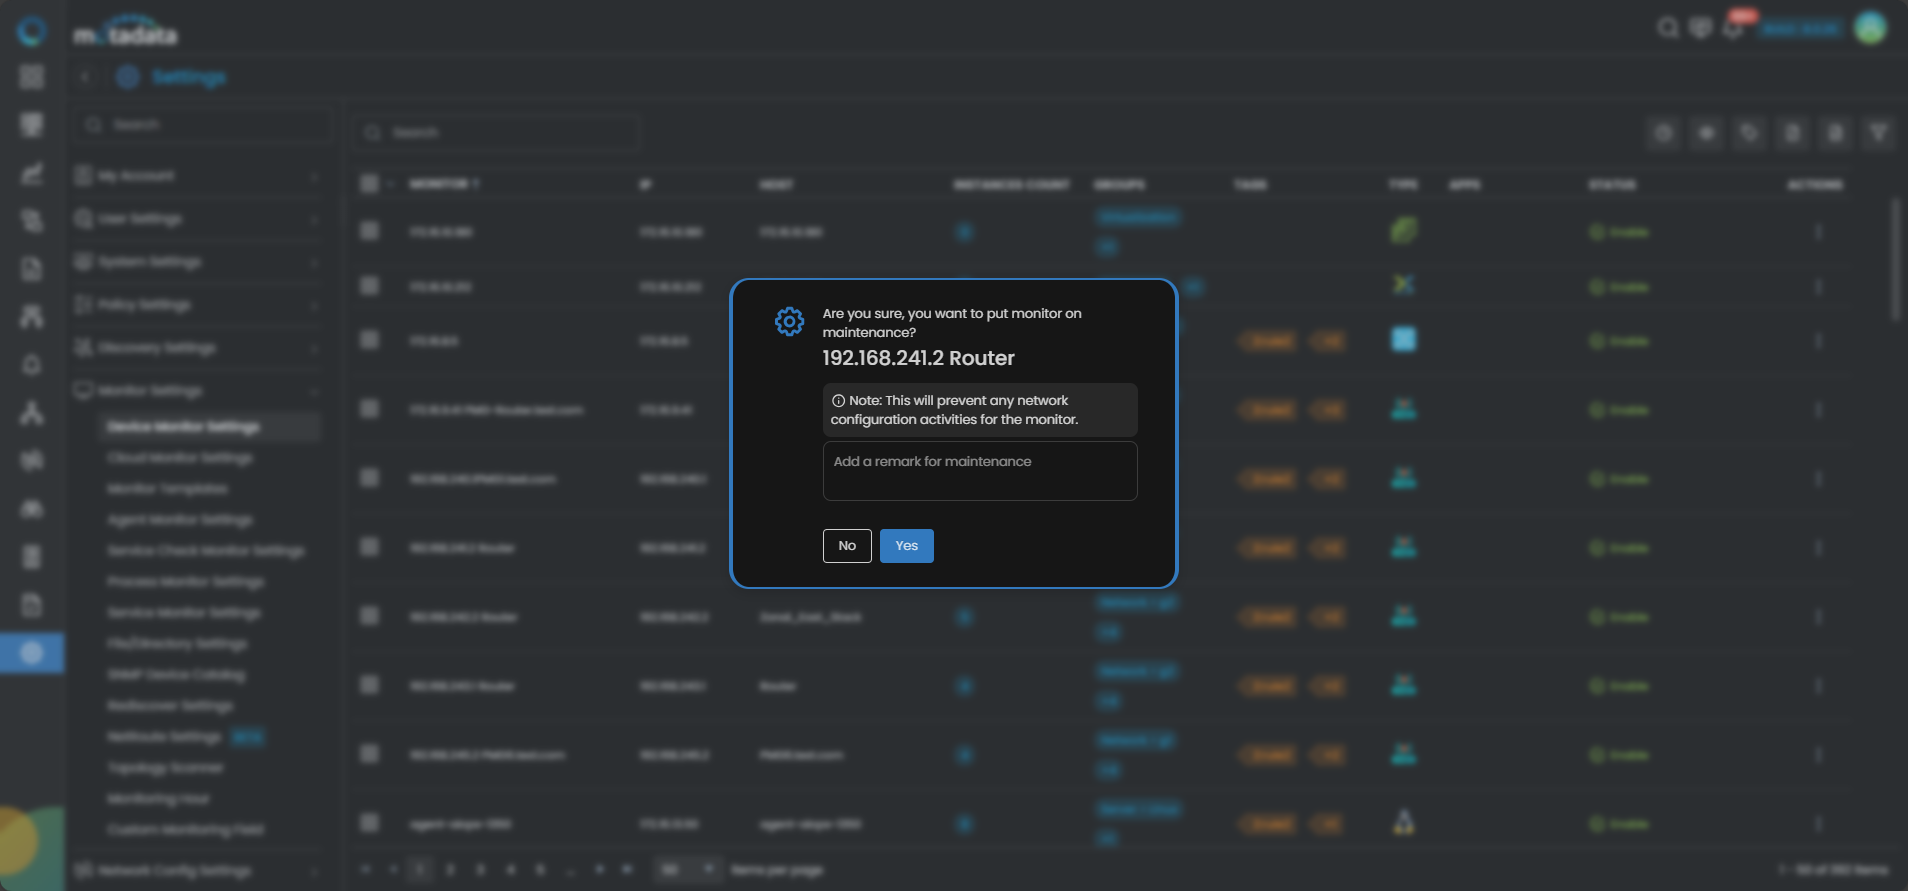Select checkbox for agent-nix row at bottom

pyautogui.click(x=370, y=824)
